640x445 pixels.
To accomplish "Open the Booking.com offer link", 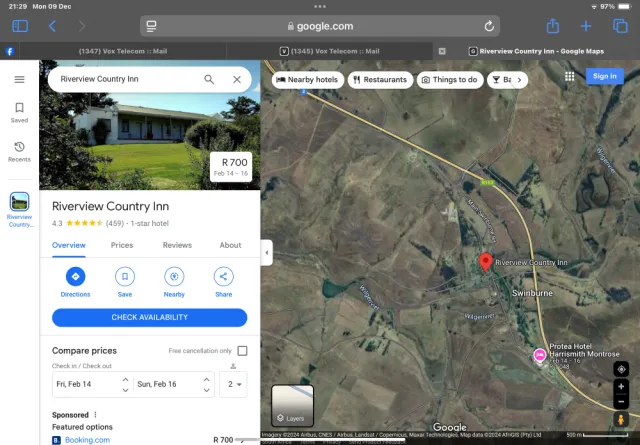I will [87, 440].
